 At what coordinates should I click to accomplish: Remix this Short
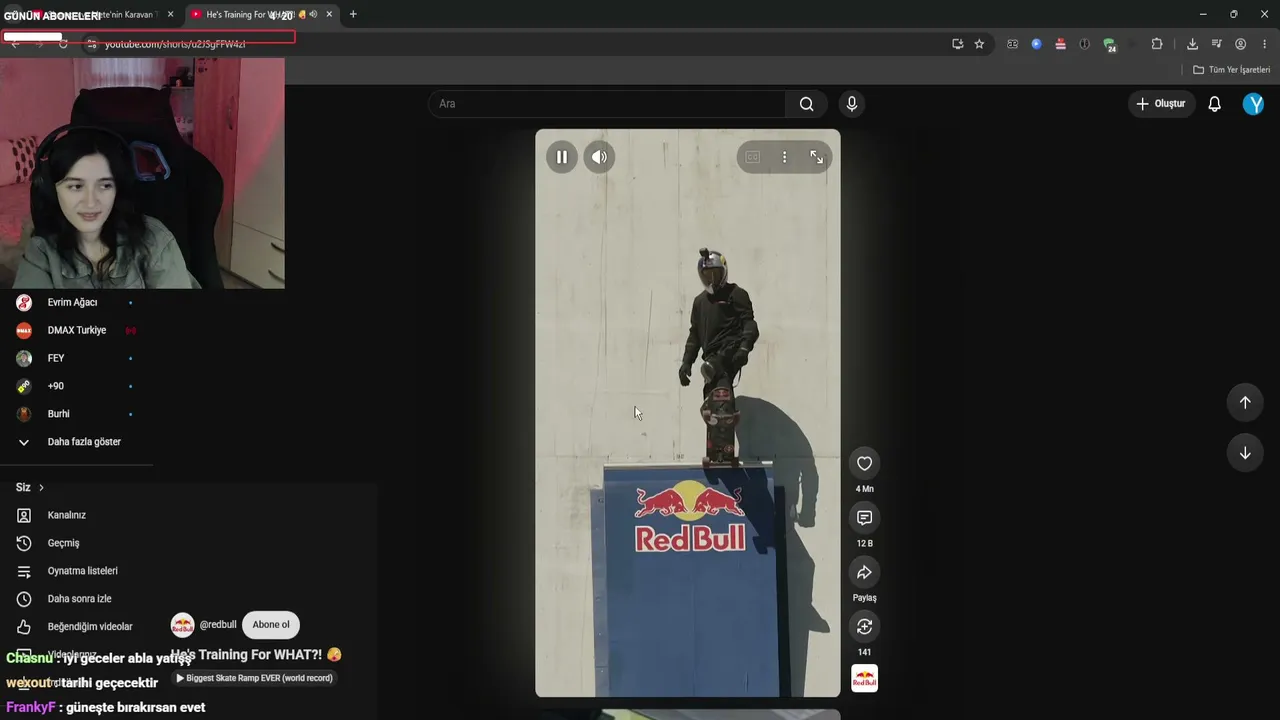pos(864,626)
